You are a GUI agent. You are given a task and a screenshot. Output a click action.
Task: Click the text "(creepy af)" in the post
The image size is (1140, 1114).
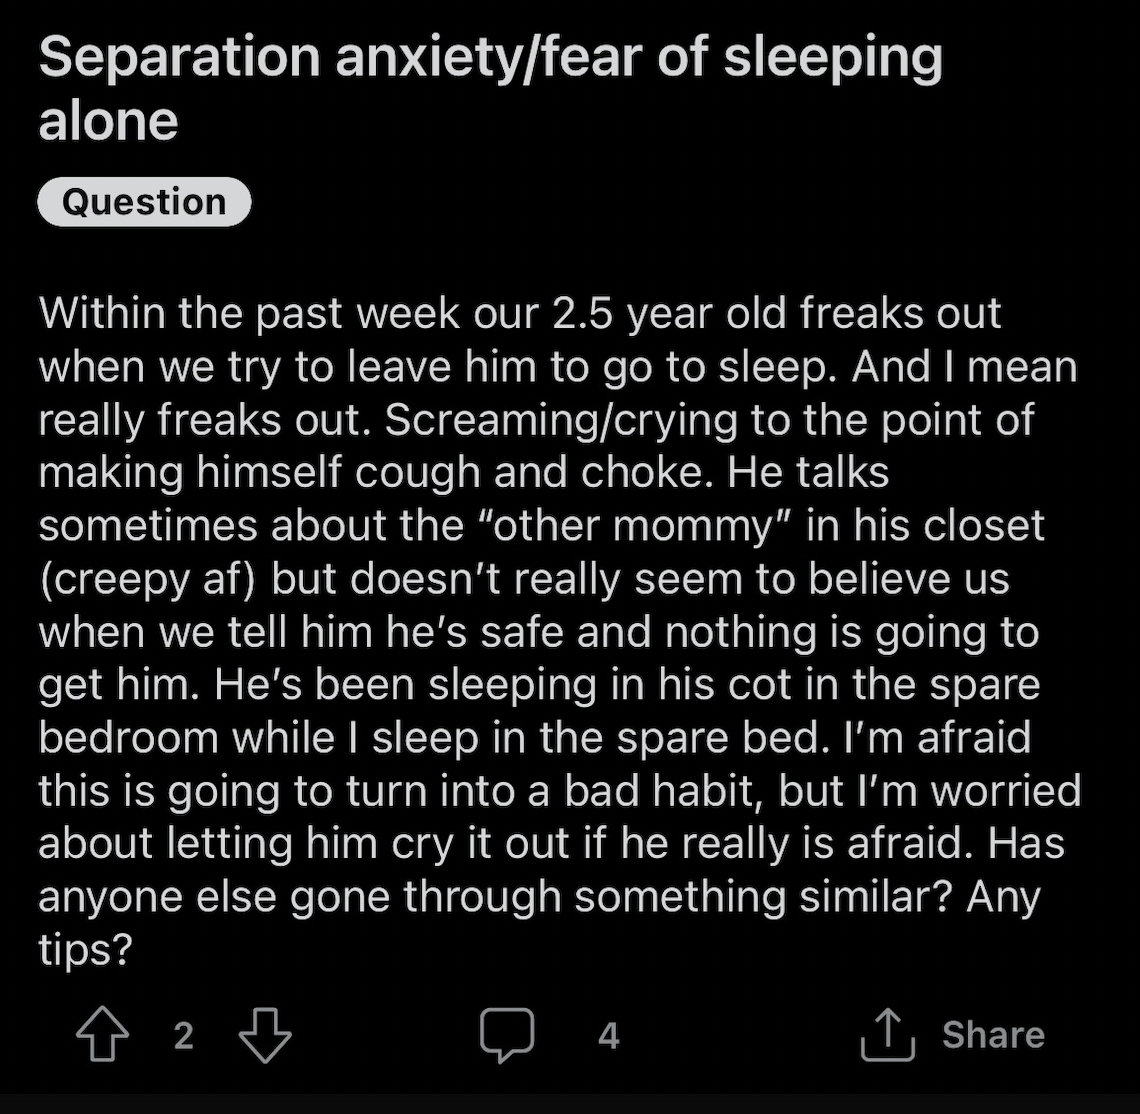147,580
